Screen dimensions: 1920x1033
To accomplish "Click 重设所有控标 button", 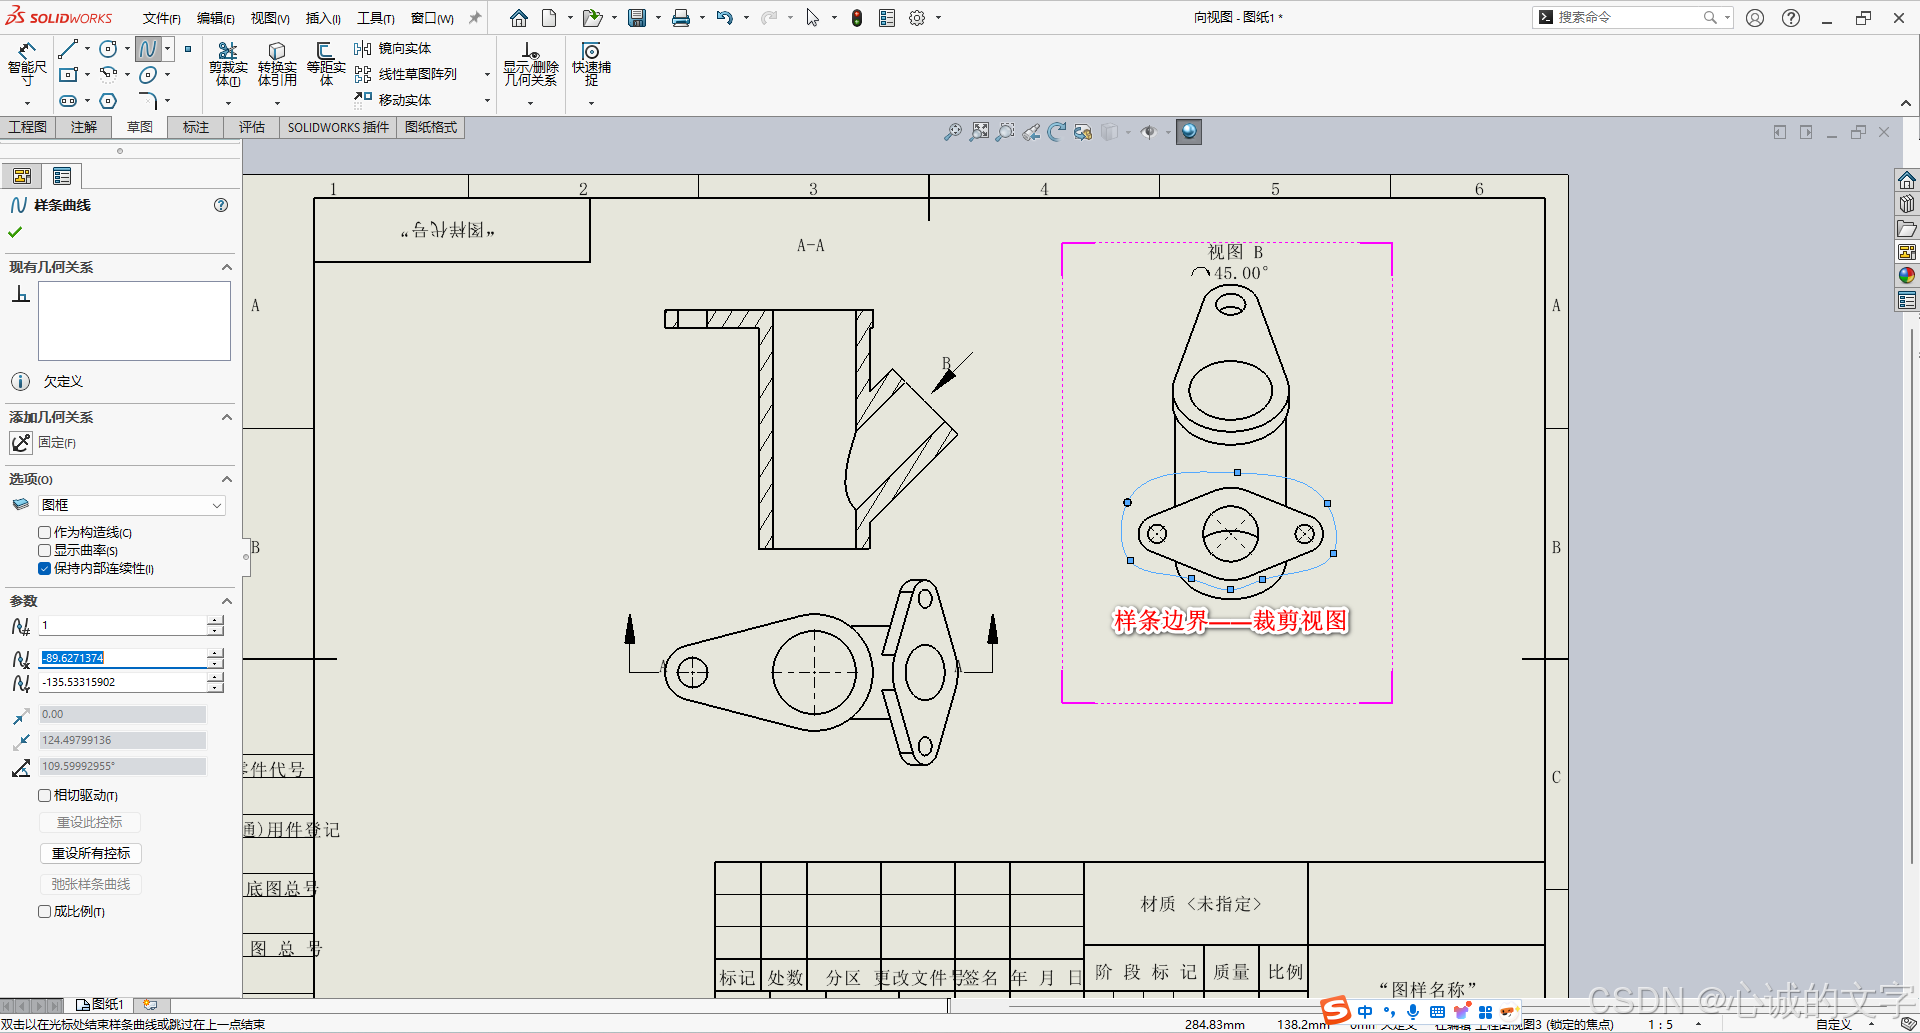I will [x=91, y=853].
